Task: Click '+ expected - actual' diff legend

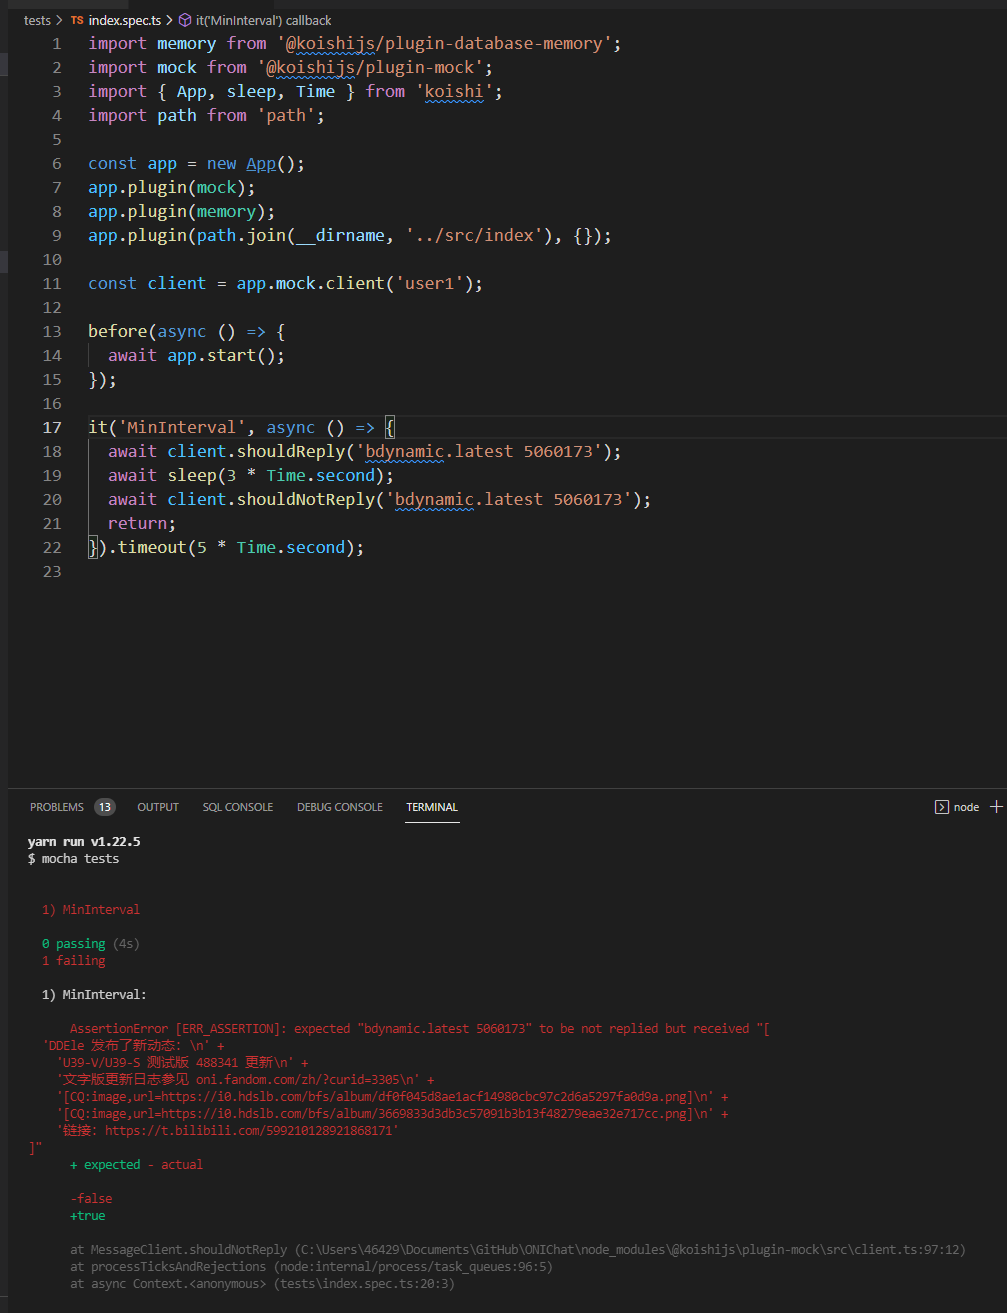Action: pos(136,1165)
